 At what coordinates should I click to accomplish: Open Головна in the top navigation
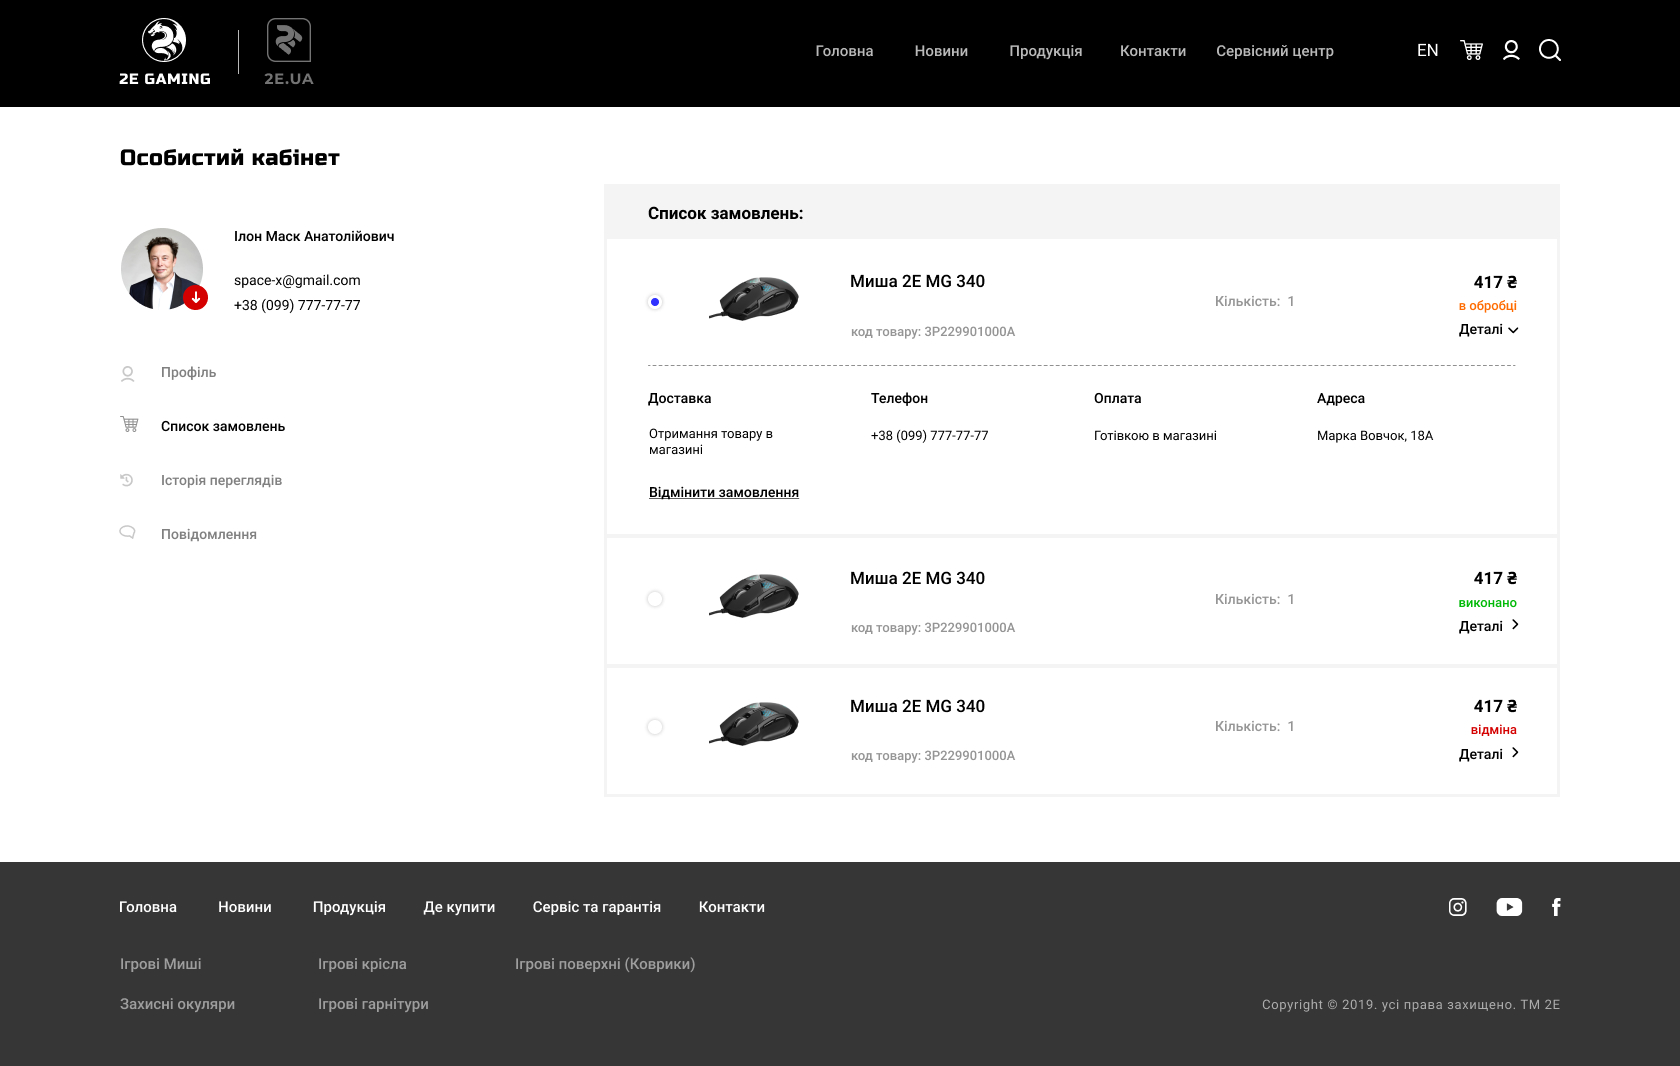pos(844,51)
